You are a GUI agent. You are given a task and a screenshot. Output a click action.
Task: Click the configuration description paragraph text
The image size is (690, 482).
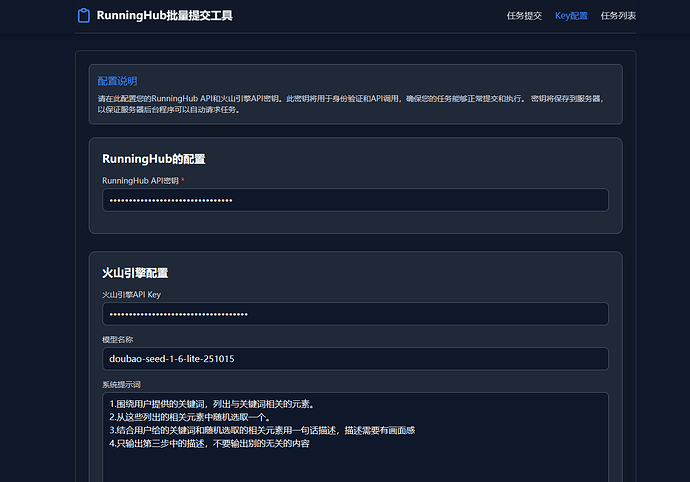coord(351,104)
